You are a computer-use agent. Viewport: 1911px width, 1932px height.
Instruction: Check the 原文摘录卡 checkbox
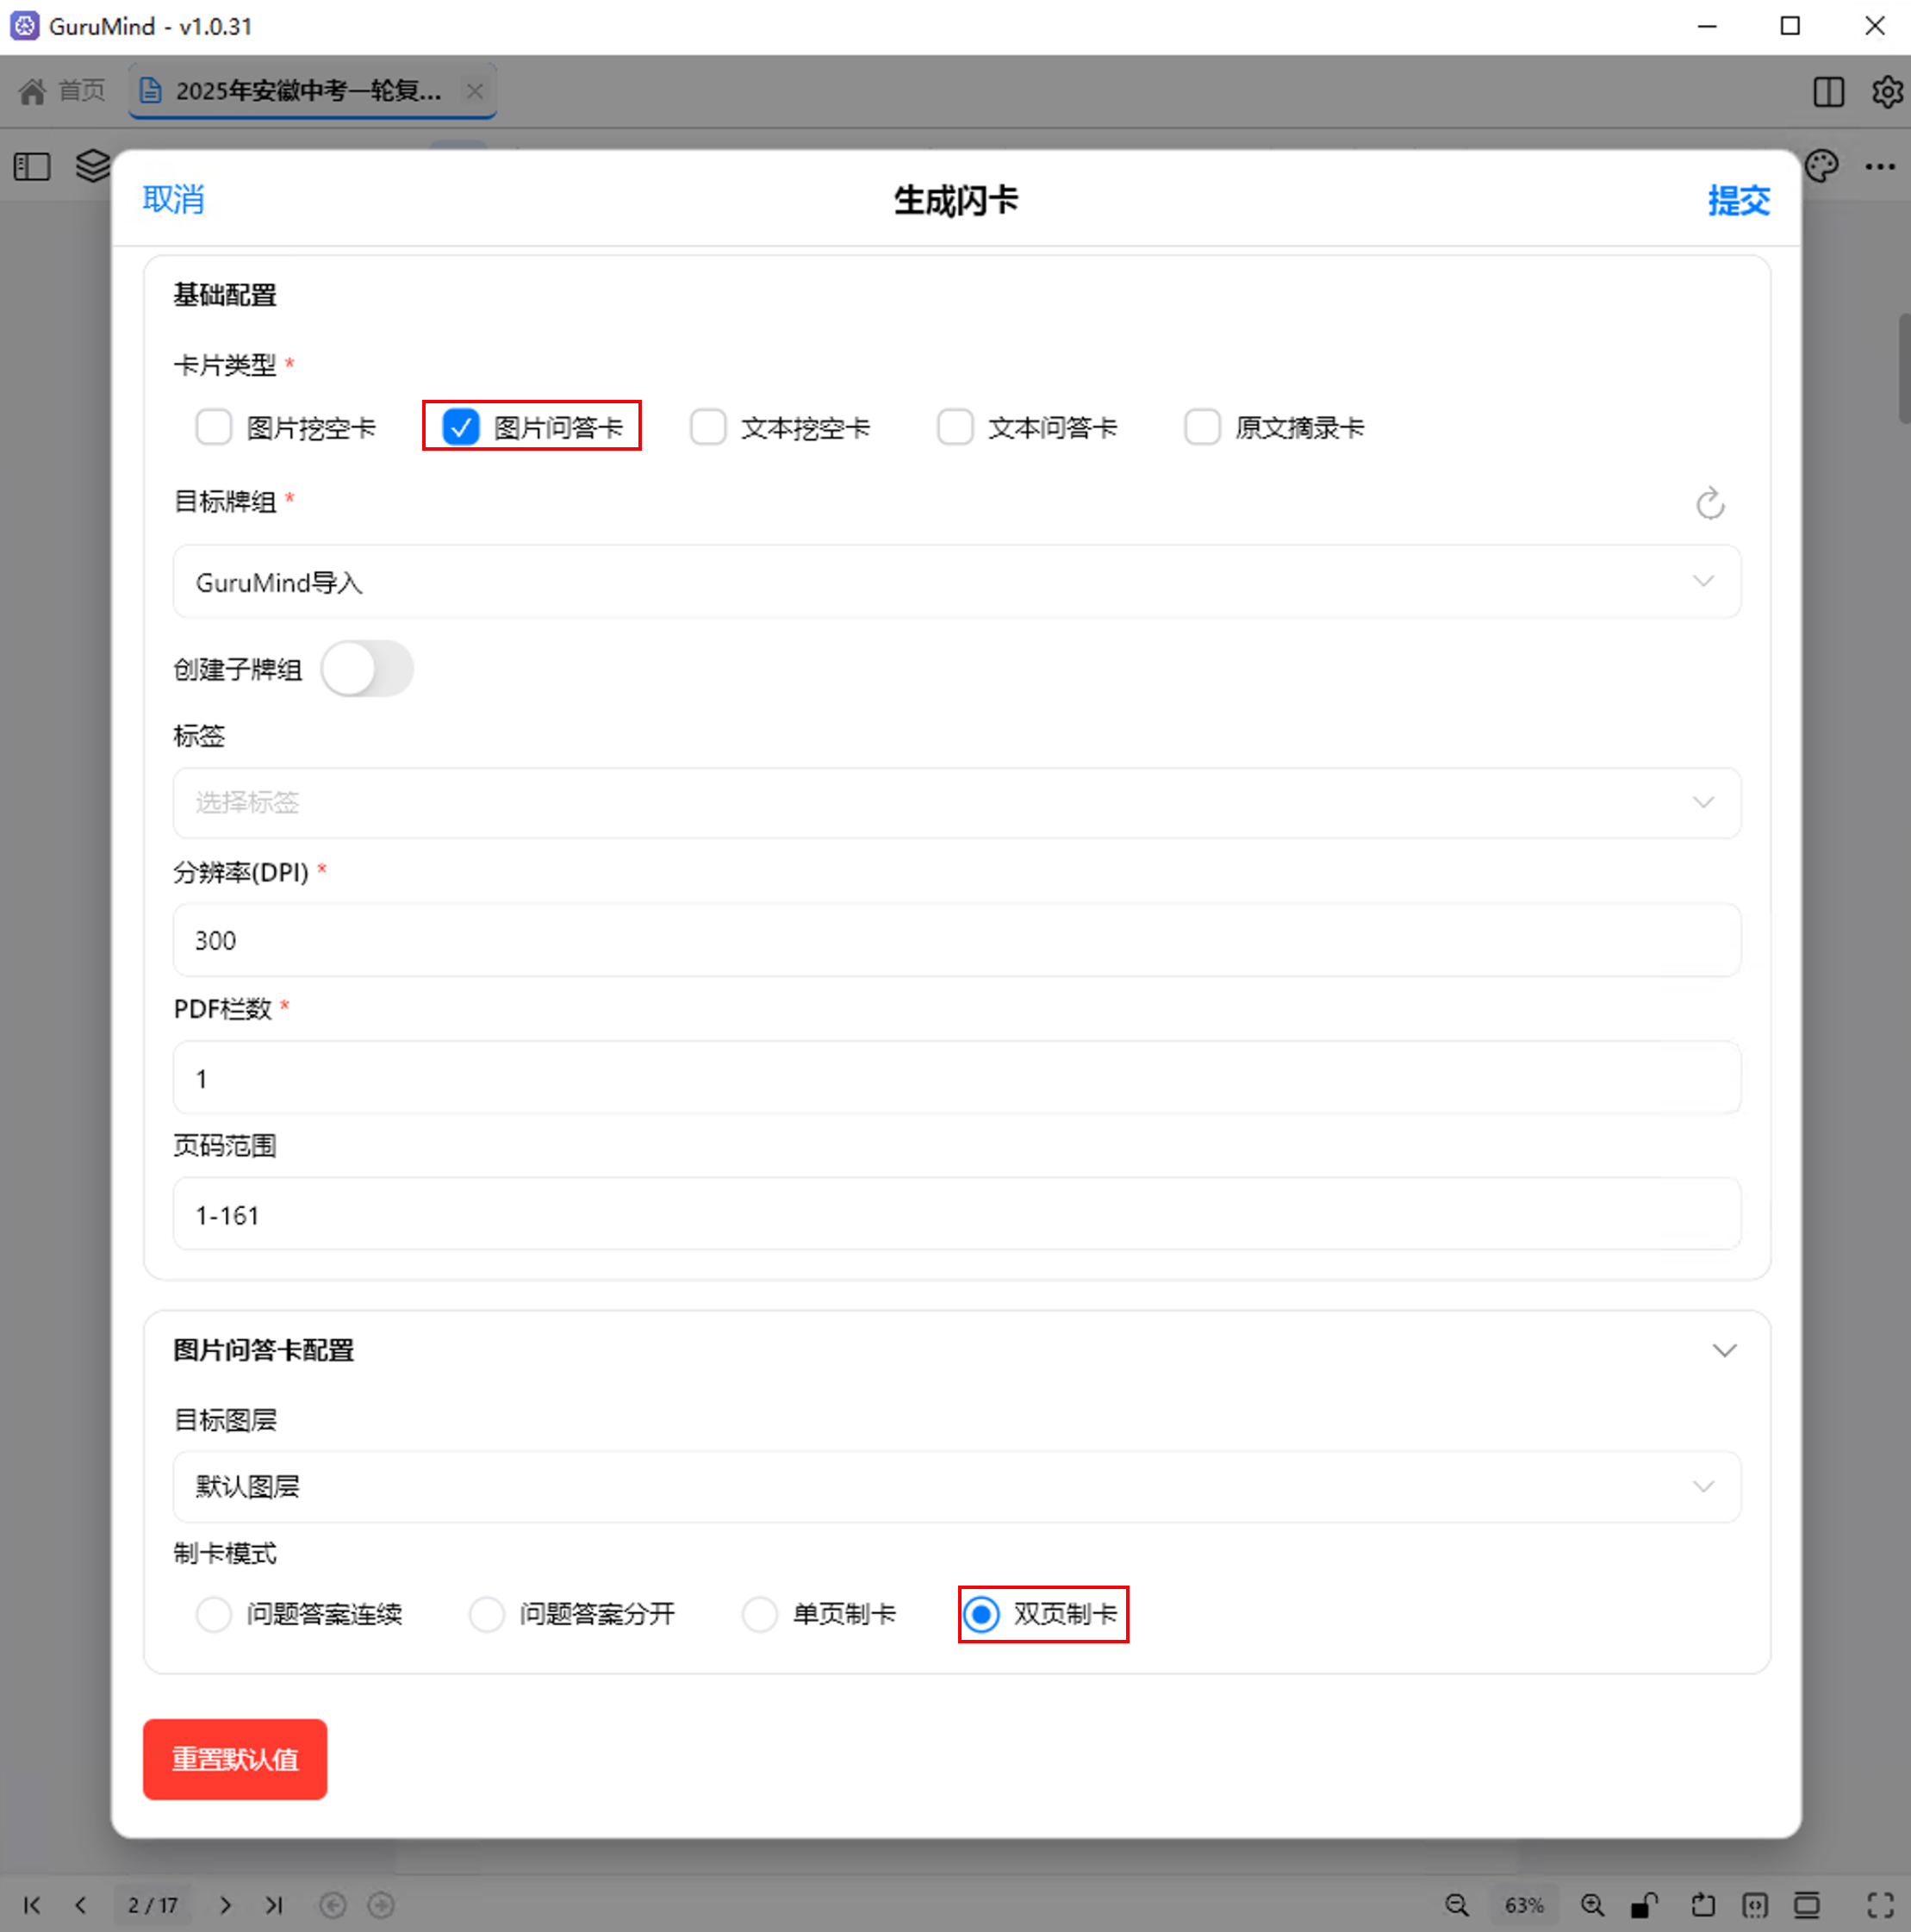pos(1202,427)
